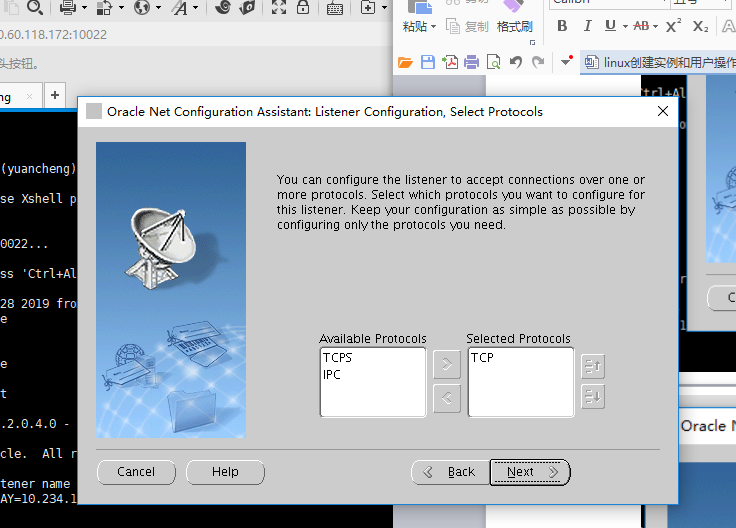Image resolution: width=736 pixels, height=528 pixels.
Task: Open Help for protocol selection
Action: pos(225,472)
